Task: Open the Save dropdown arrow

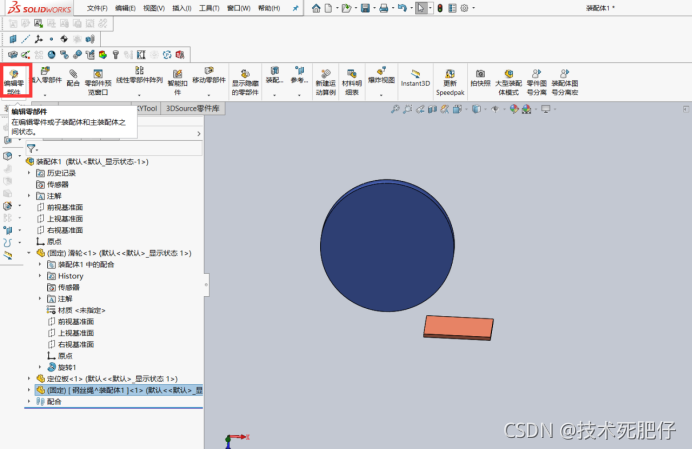Action: click(x=374, y=8)
